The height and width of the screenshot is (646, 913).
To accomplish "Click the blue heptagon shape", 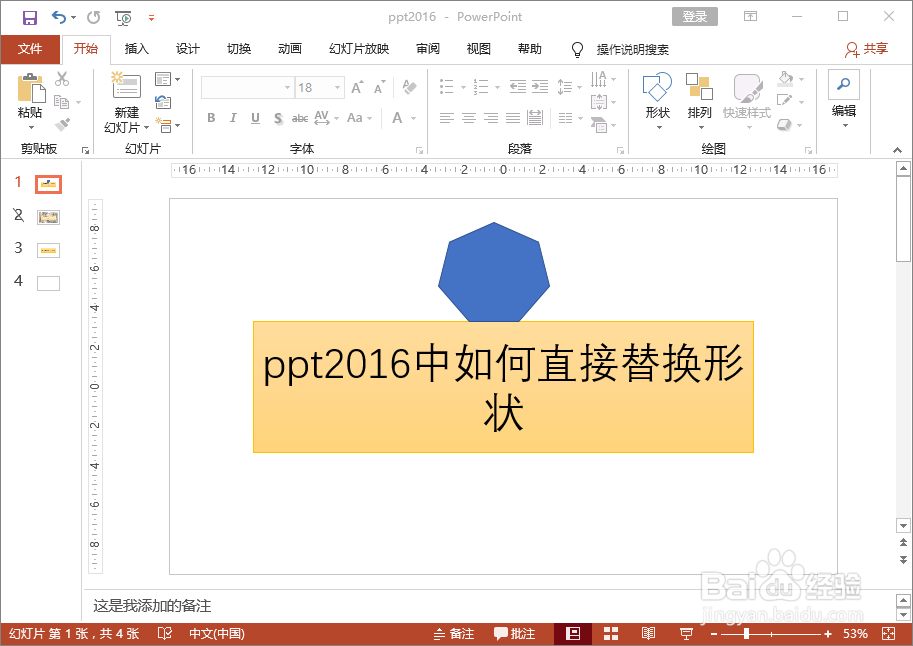I will point(494,273).
